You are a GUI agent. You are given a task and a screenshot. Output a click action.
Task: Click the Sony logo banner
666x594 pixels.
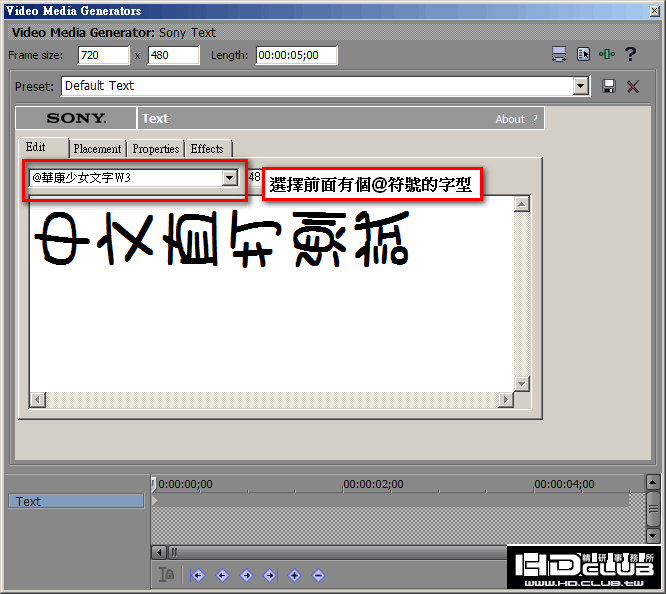point(76,118)
